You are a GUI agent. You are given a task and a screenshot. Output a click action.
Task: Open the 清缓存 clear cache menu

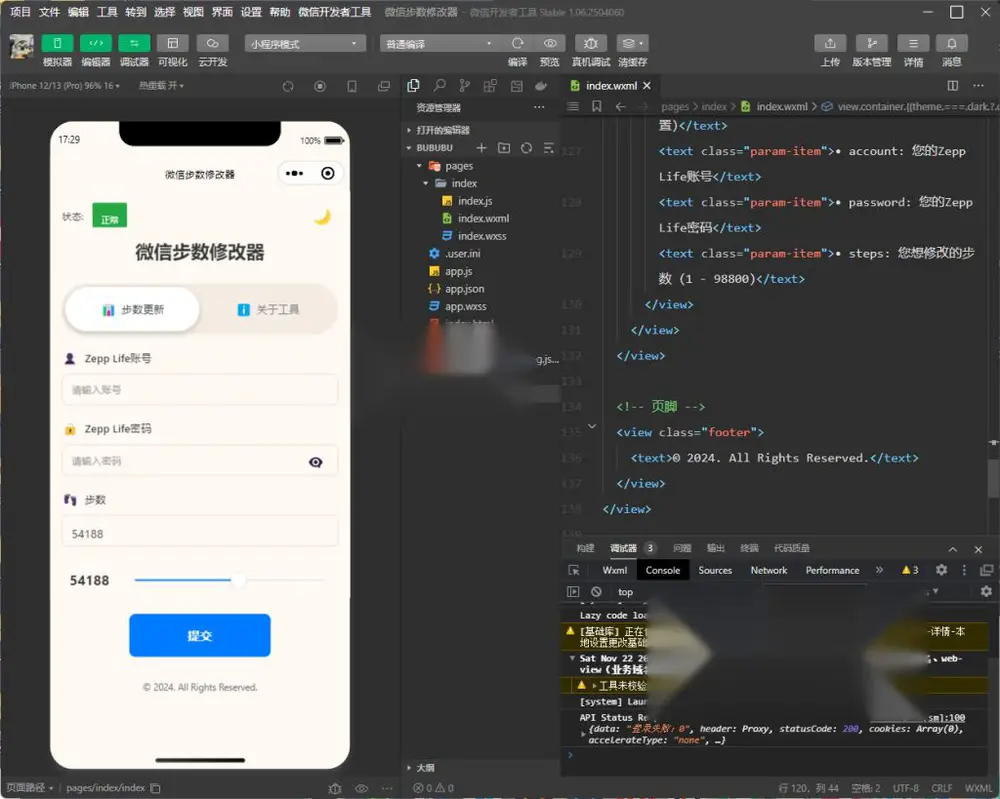[632, 43]
